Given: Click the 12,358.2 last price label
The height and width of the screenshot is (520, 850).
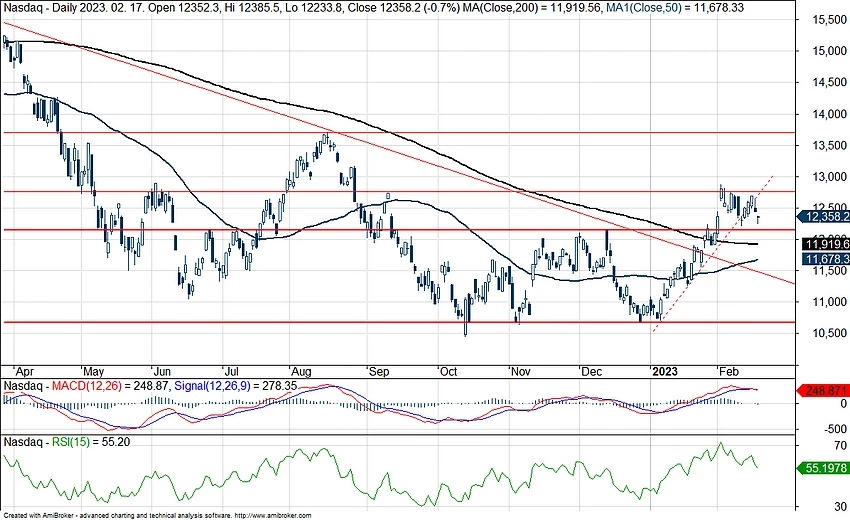Looking at the screenshot, I should click(824, 217).
